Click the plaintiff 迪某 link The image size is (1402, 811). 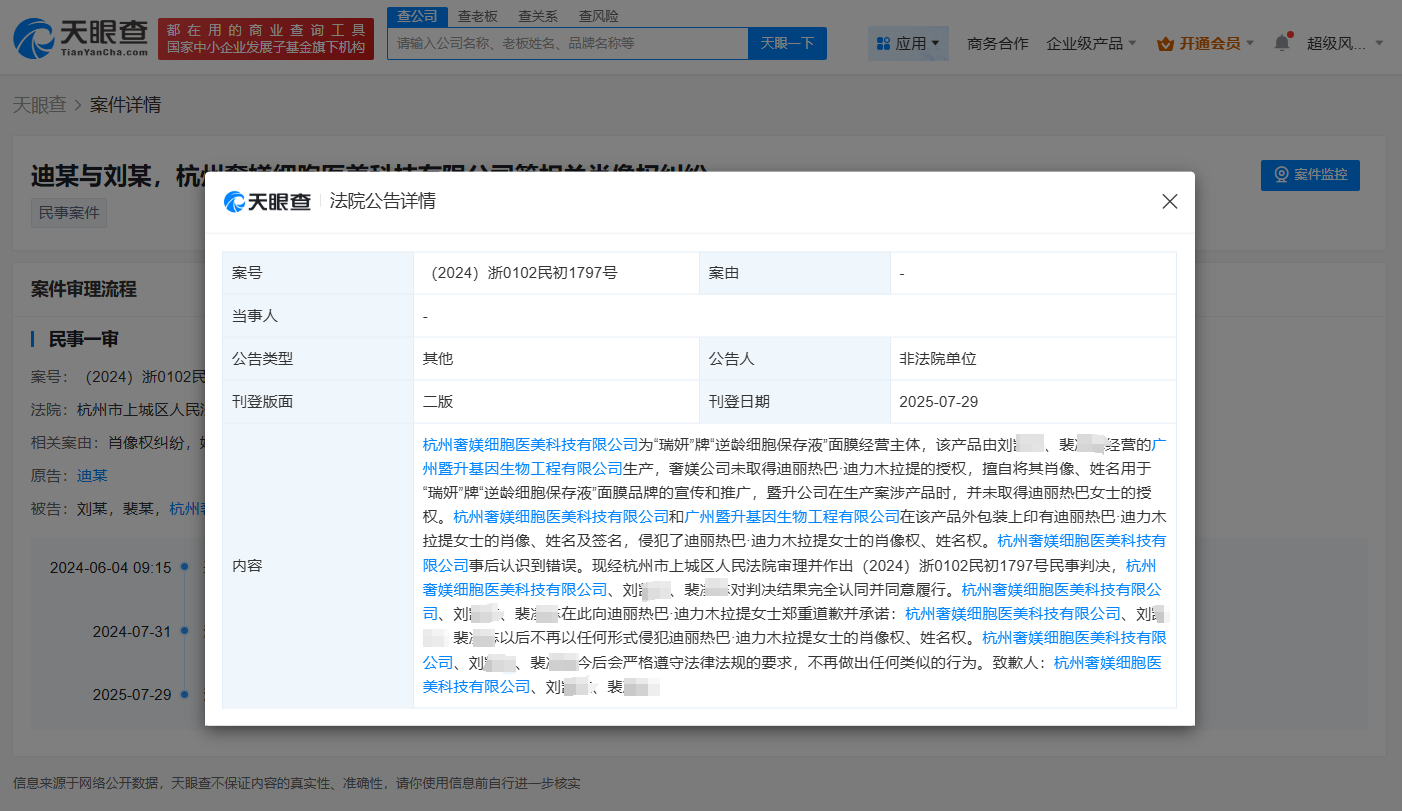92,475
